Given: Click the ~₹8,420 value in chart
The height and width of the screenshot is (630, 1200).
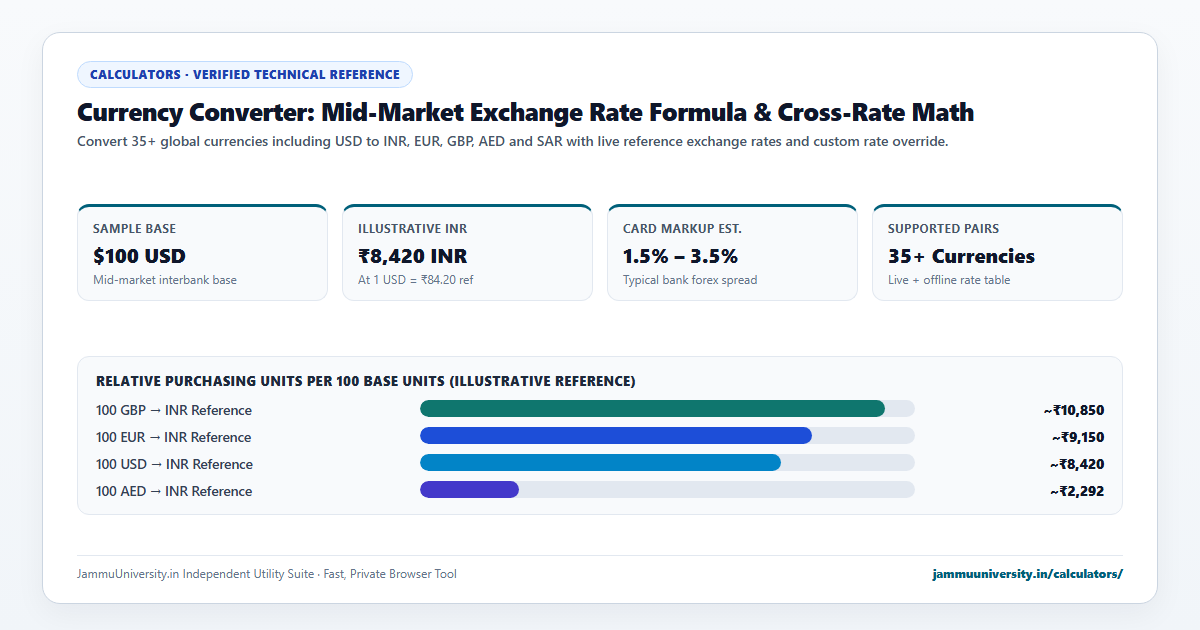Looking at the screenshot, I should tap(1076, 464).
